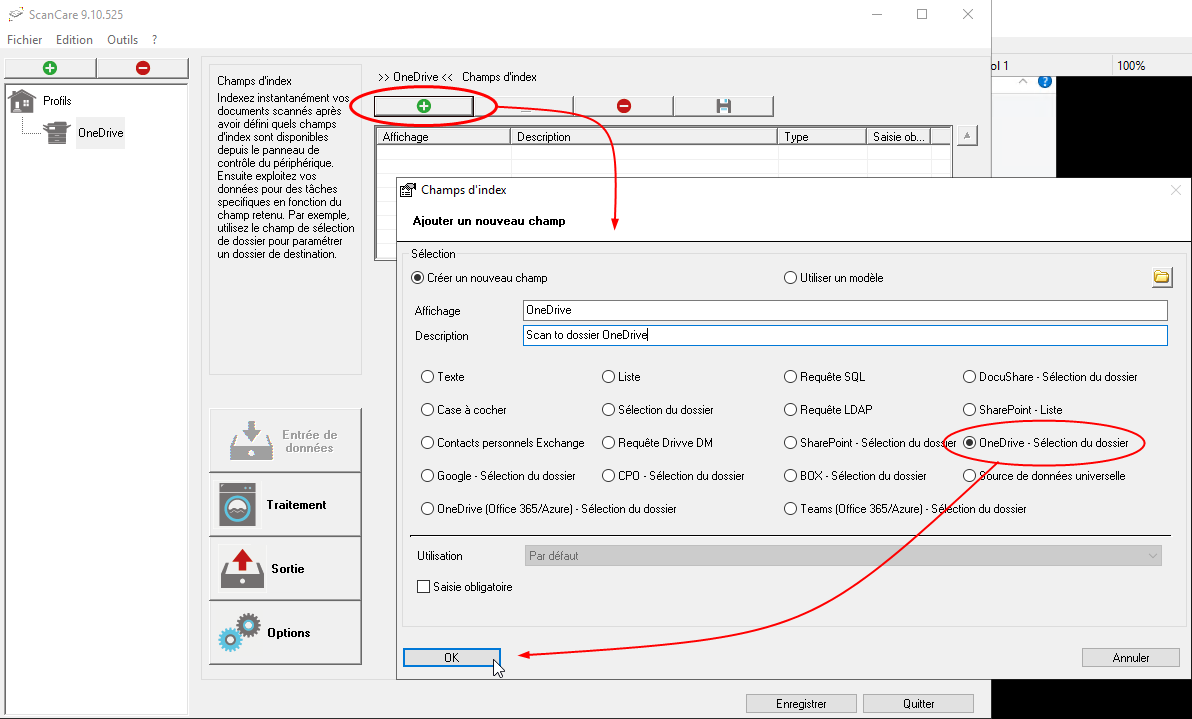Screen dimensions: 1192x719
Task: Click the Type column header
Action: (x=823, y=137)
